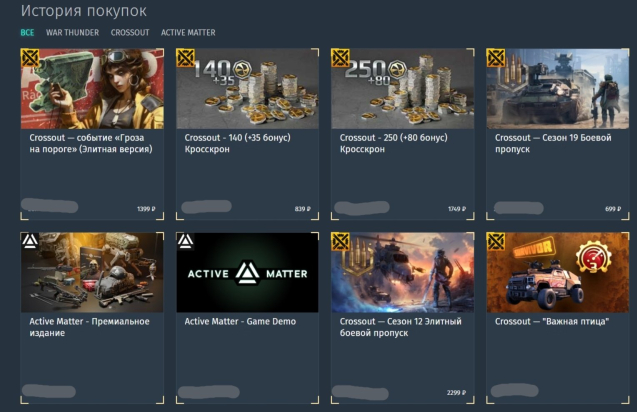This screenshot has width=637, height=412.
Task: Click the Сезон 12 helicopter artwork thumbnail
Action: click(x=403, y=272)
